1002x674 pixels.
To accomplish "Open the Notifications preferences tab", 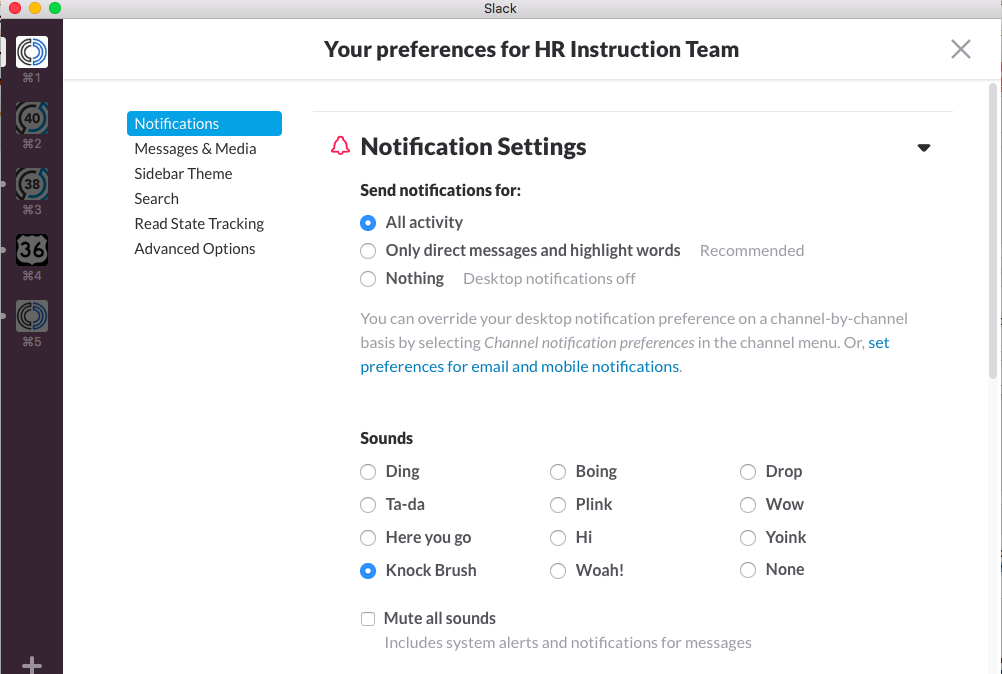I will [x=204, y=123].
